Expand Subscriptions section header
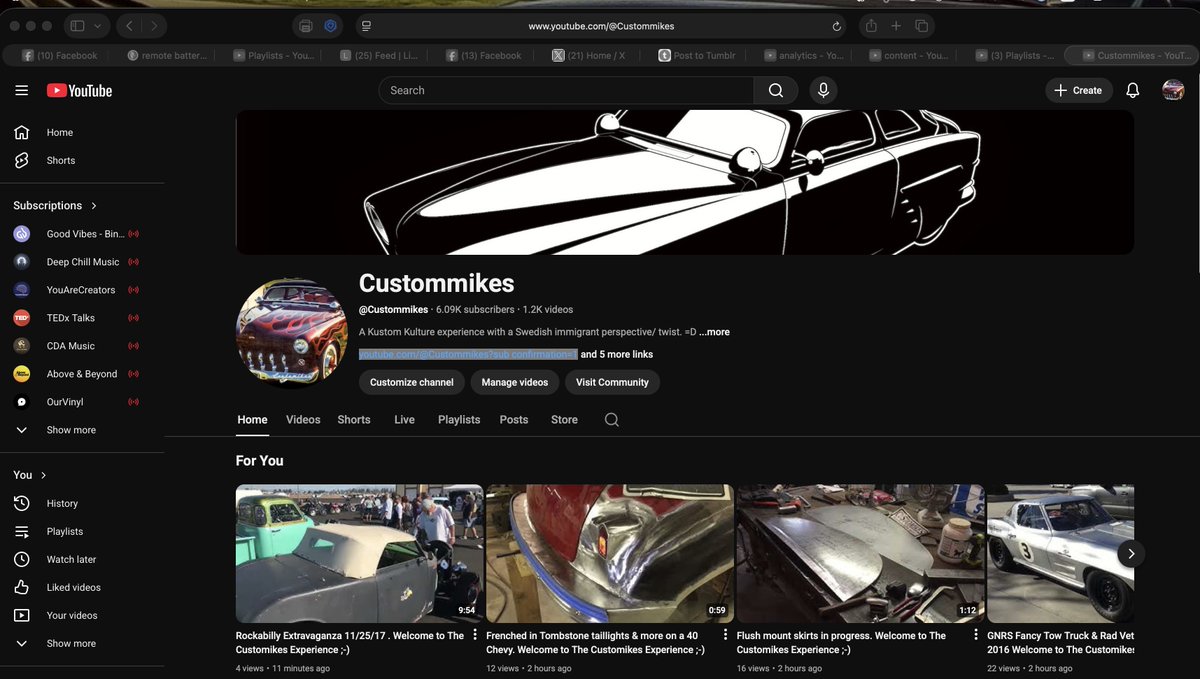This screenshot has width=1200, height=679. 56,205
